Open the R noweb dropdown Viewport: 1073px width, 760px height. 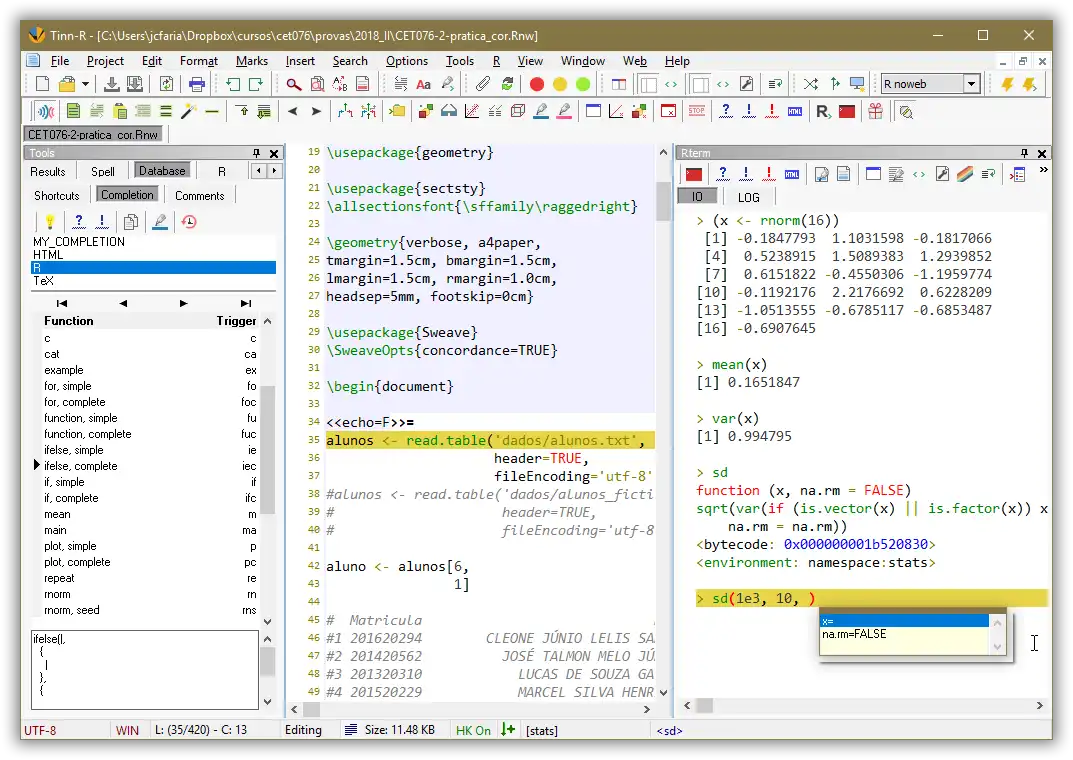[x=971, y=85]
